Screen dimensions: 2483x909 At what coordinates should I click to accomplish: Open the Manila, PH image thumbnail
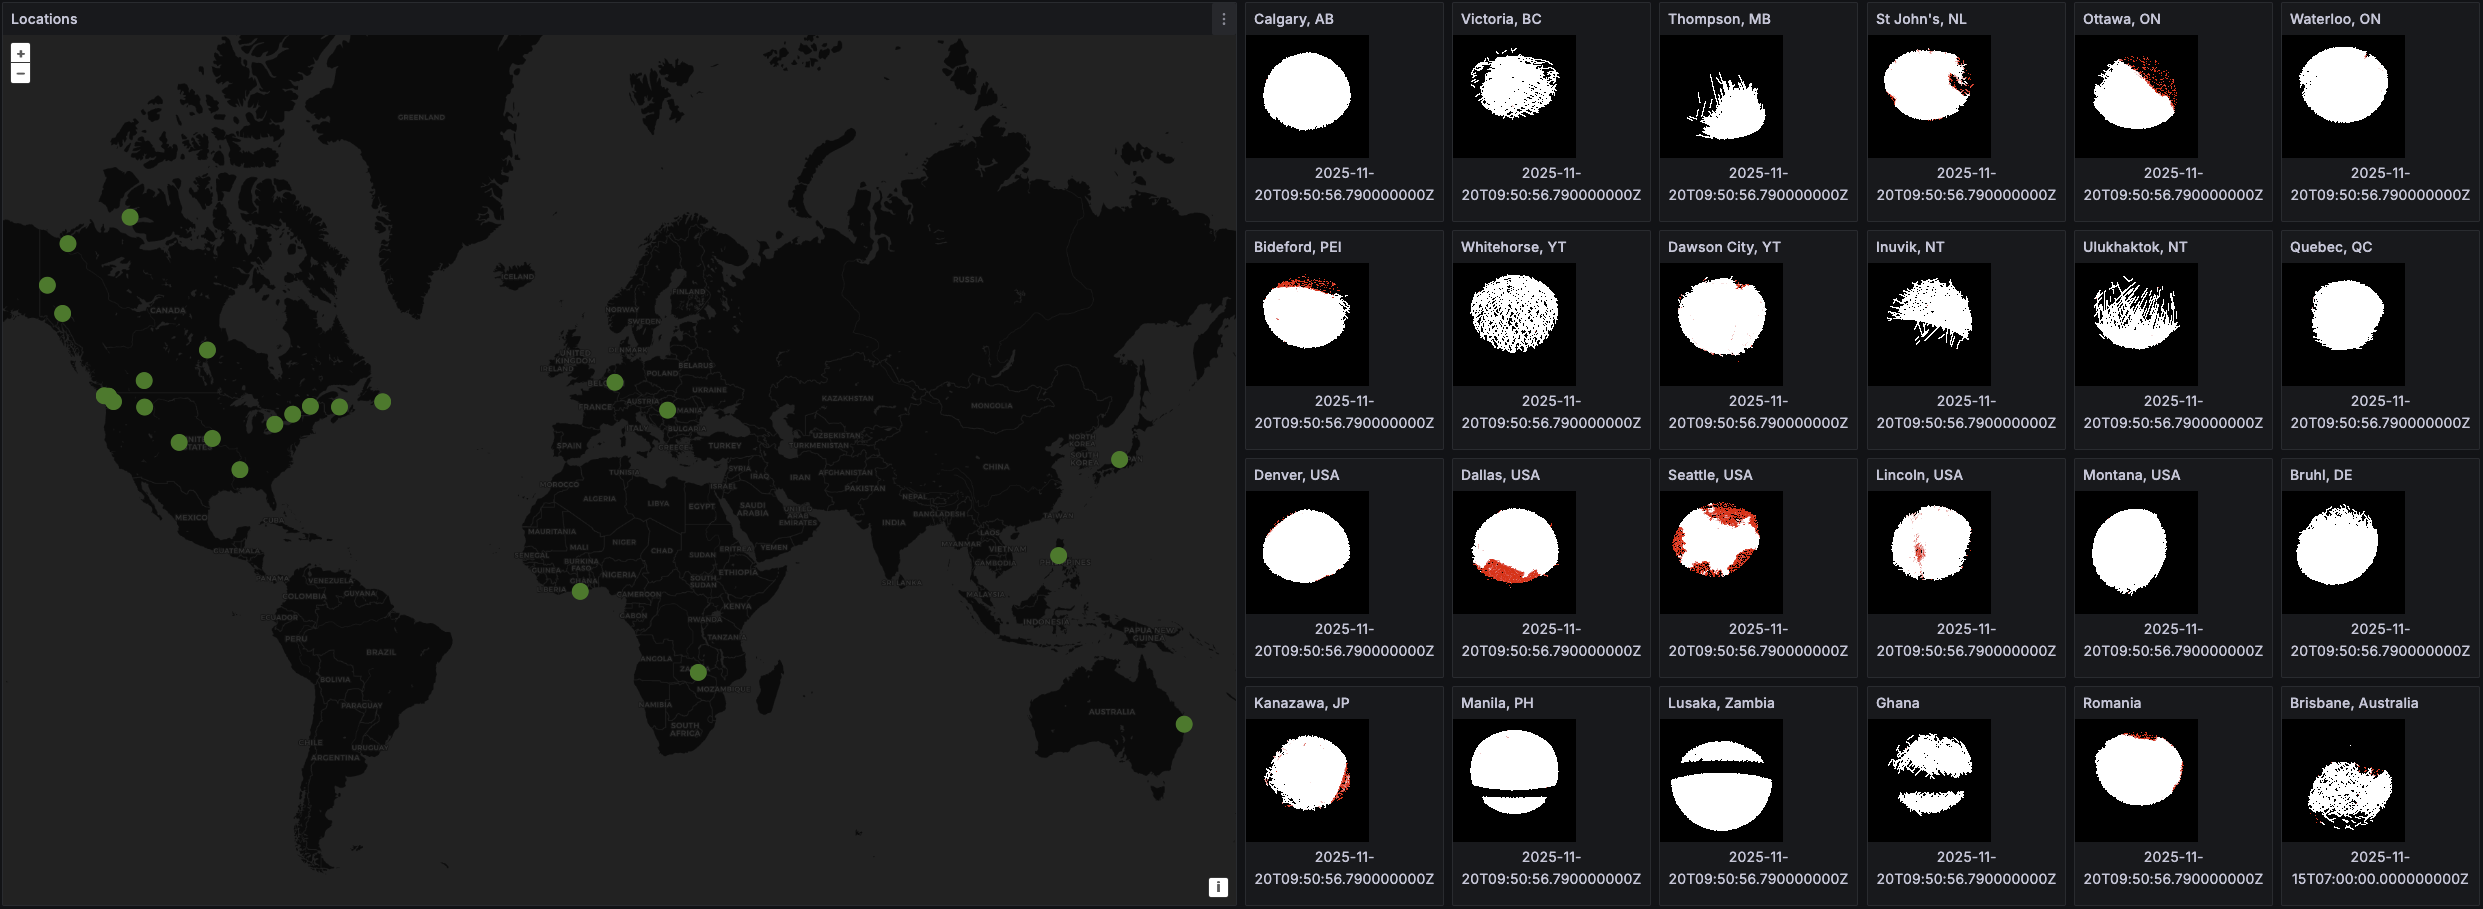tap(1514, 780)
